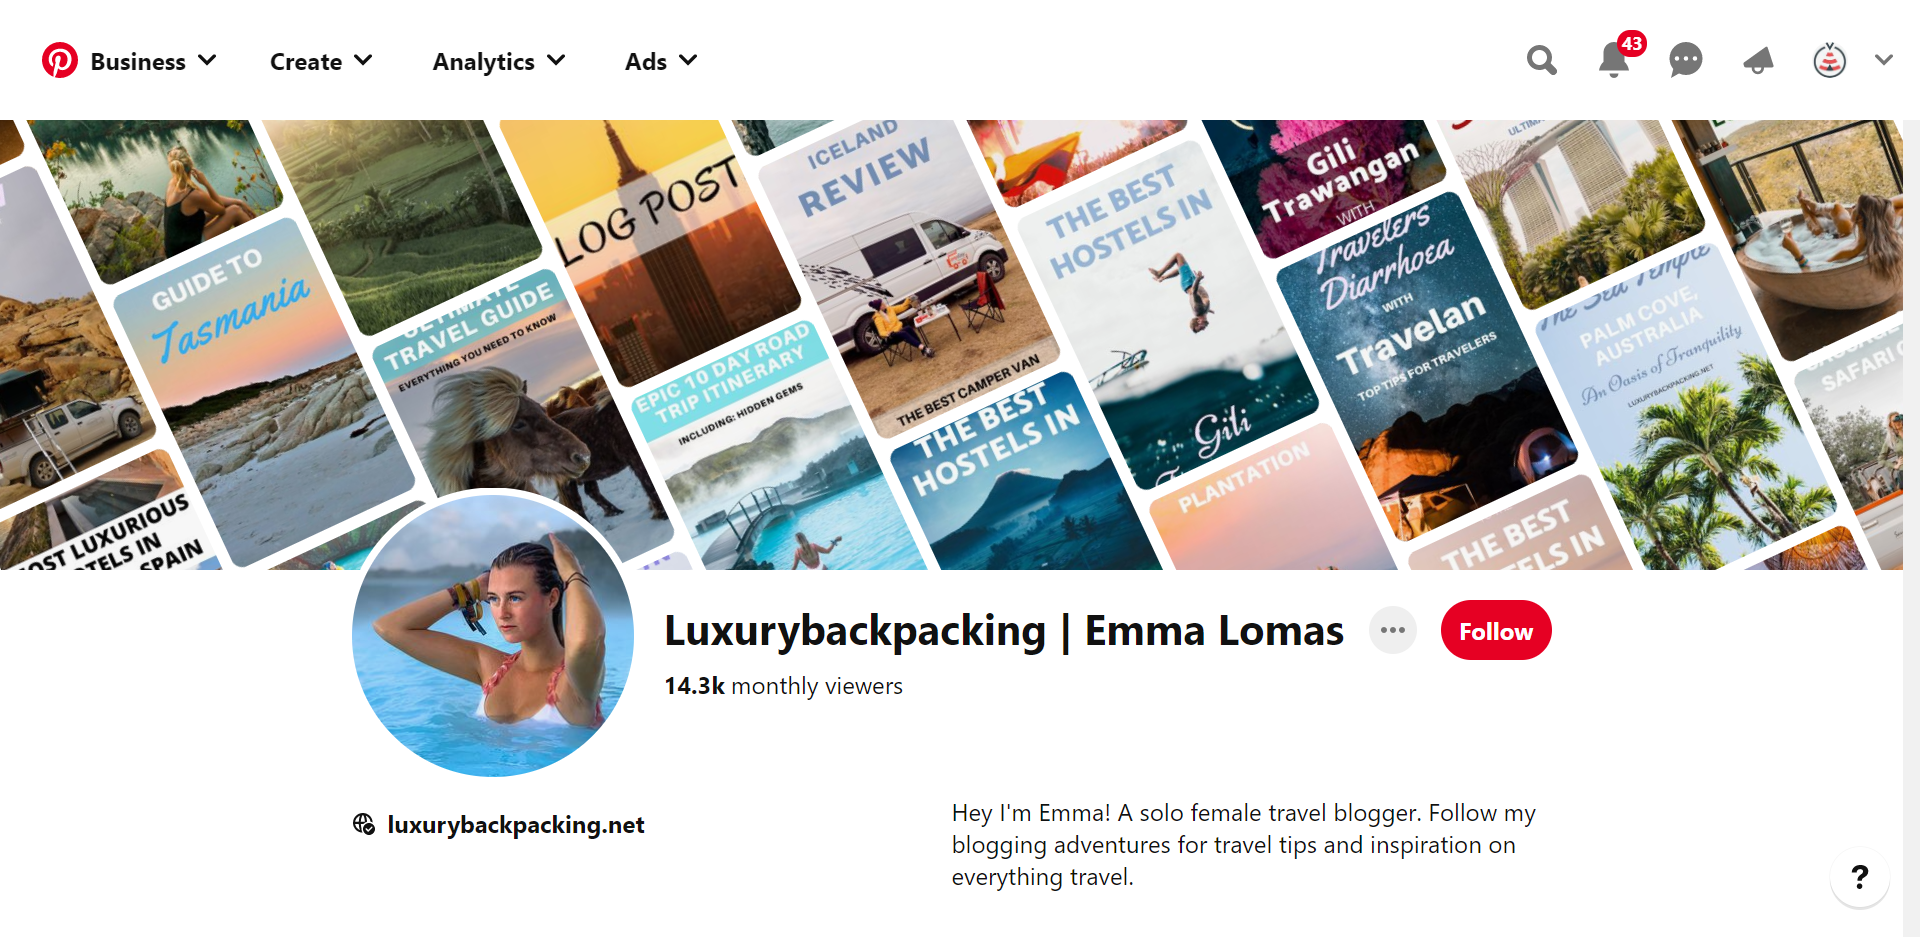Open the account profile avatar icon
1920x937 pixels.
1829,61
